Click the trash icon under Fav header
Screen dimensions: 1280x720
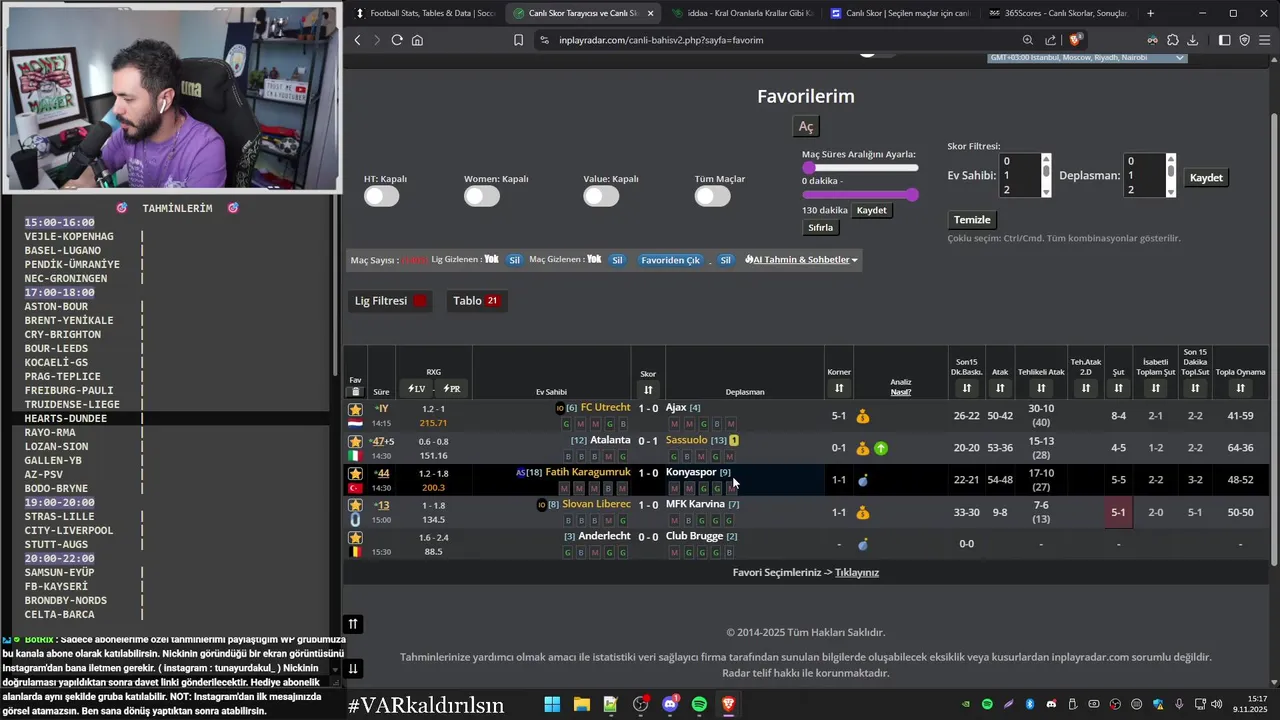pyautogui.click(x=355, y=392)
